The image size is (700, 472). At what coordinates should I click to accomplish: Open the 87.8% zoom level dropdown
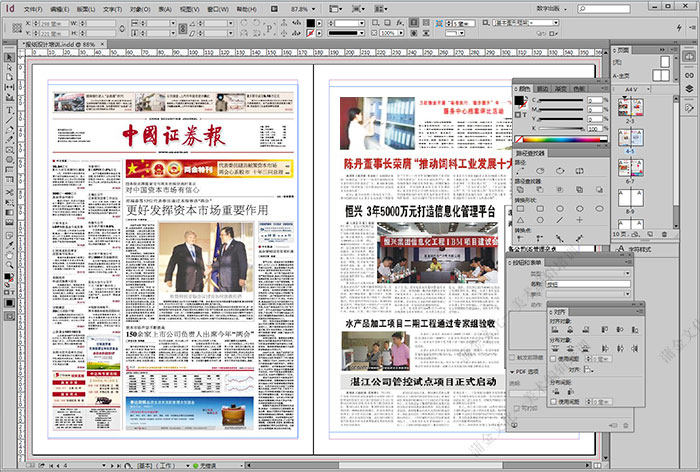tap(313, 9)
